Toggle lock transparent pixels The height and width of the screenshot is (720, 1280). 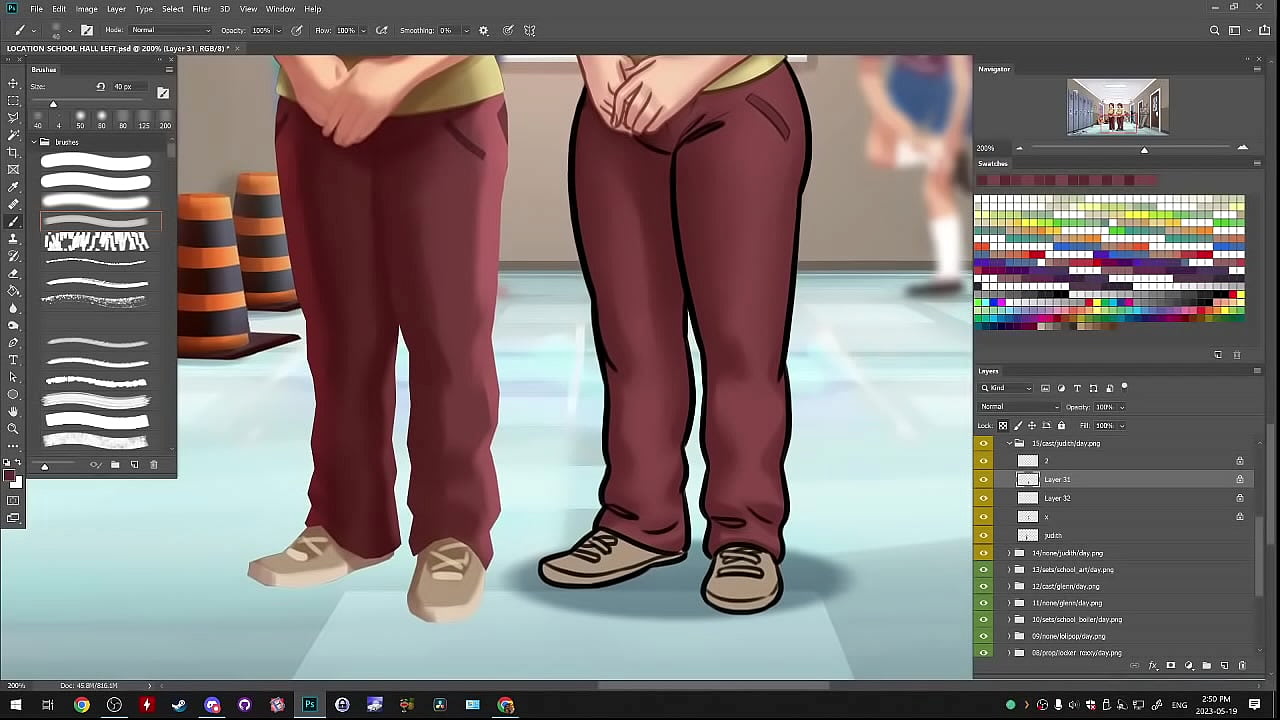tap(1004, 425)
